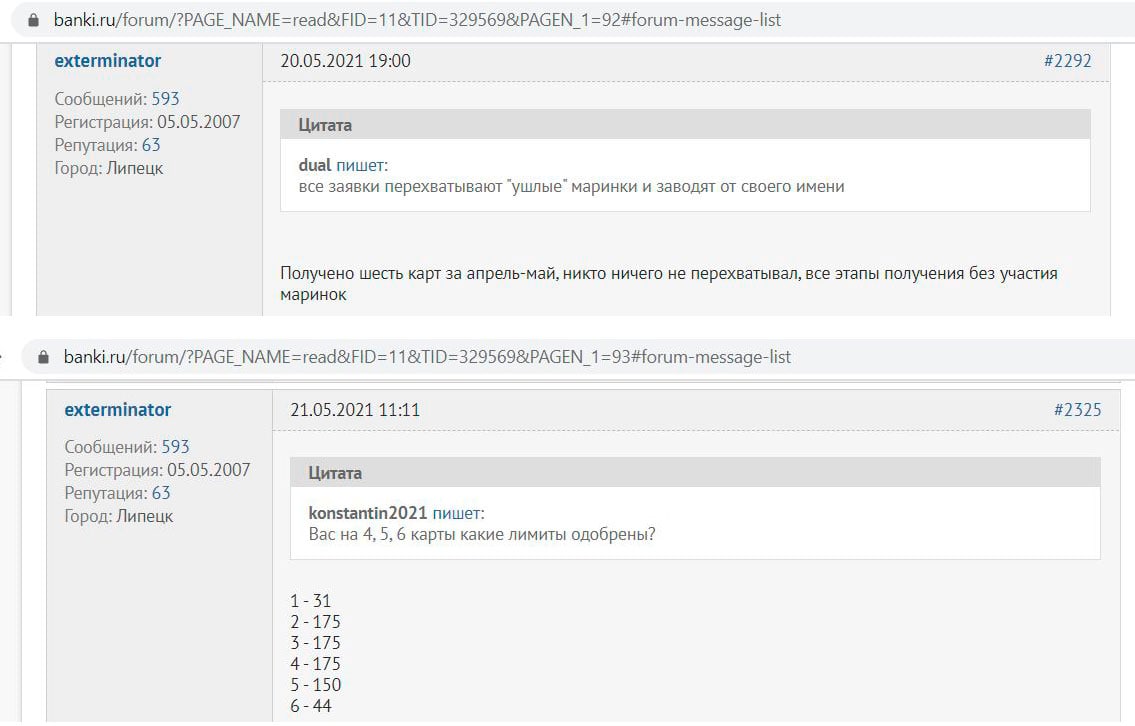Click the post date 20.05.2021 19:00

click(x=345, y=61)
